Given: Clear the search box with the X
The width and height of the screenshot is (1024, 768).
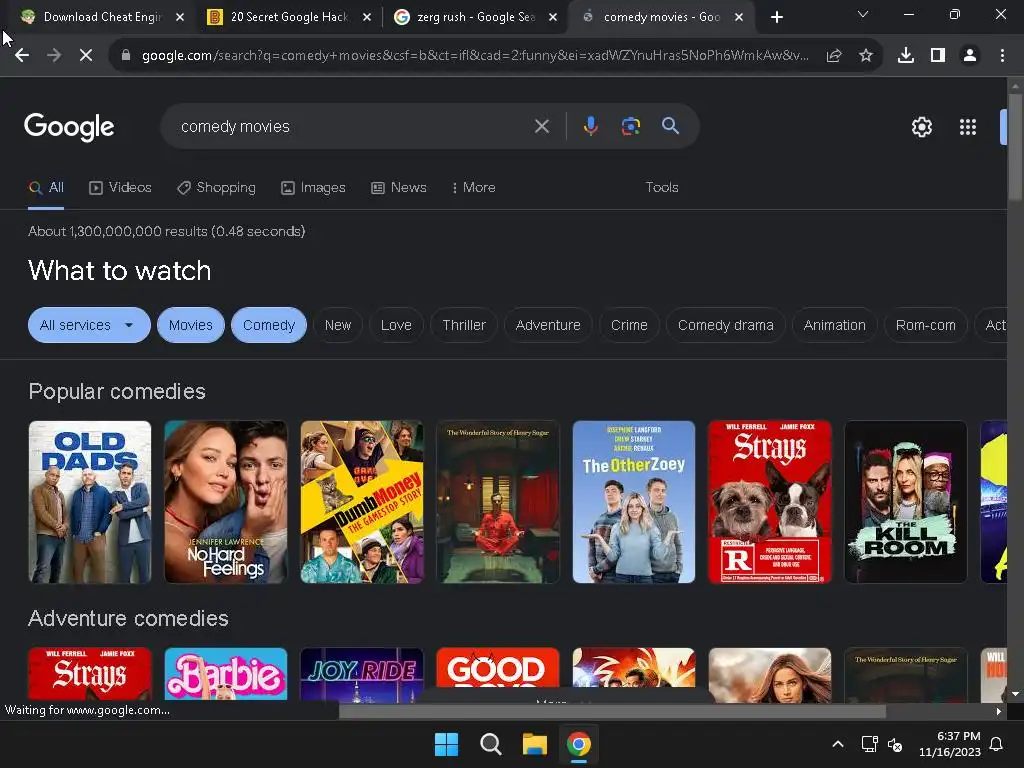Looking at the screenshot, I should [x=541, y=126].
